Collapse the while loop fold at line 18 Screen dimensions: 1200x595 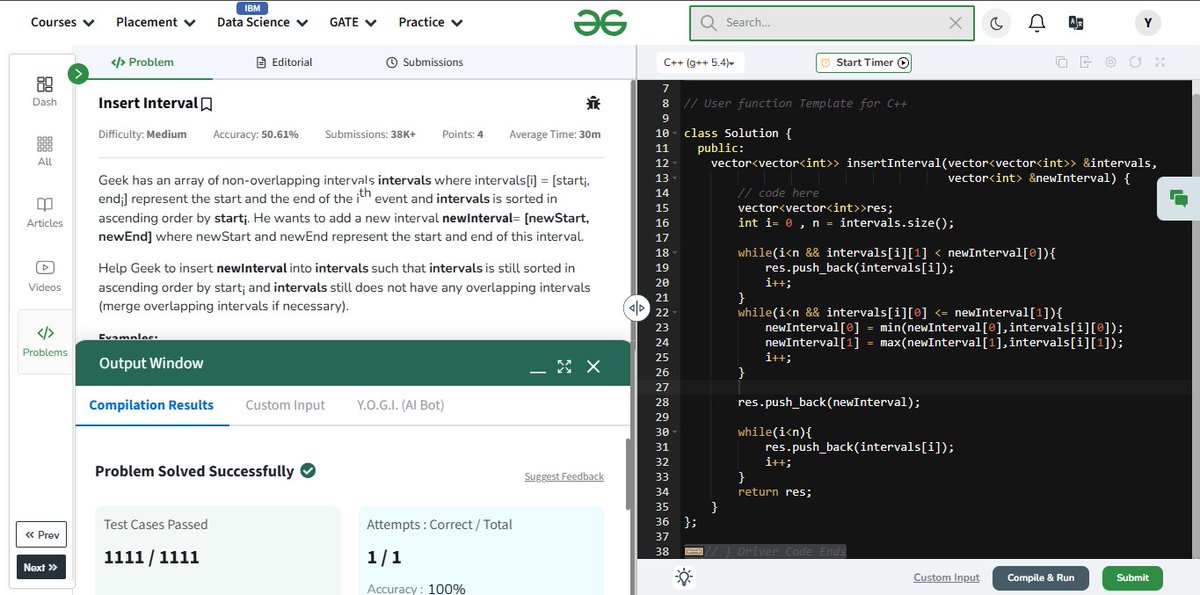(675, 253)
